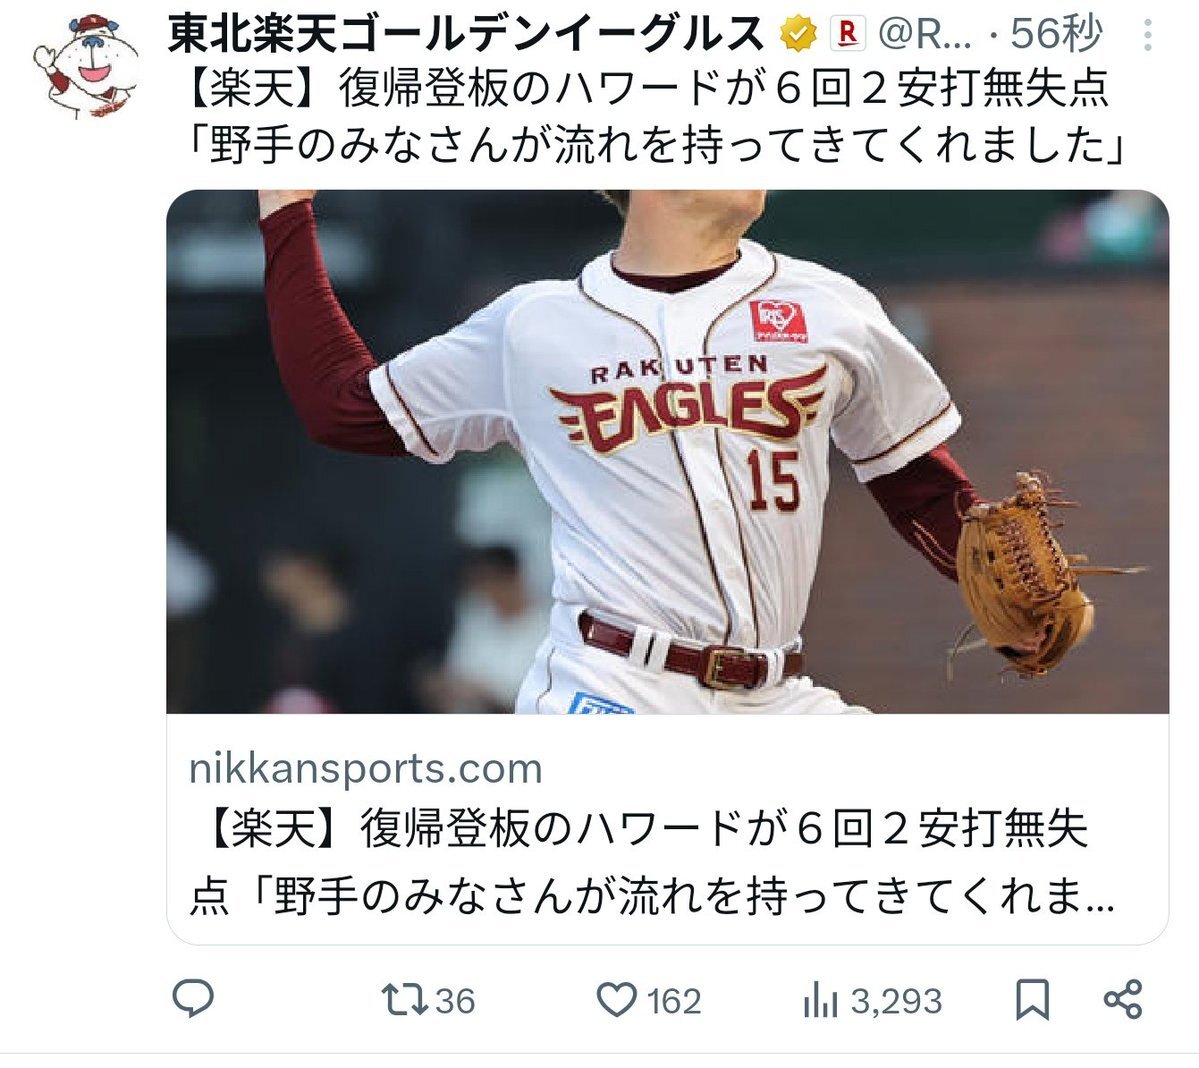Open the share icon

point(1123,999)
